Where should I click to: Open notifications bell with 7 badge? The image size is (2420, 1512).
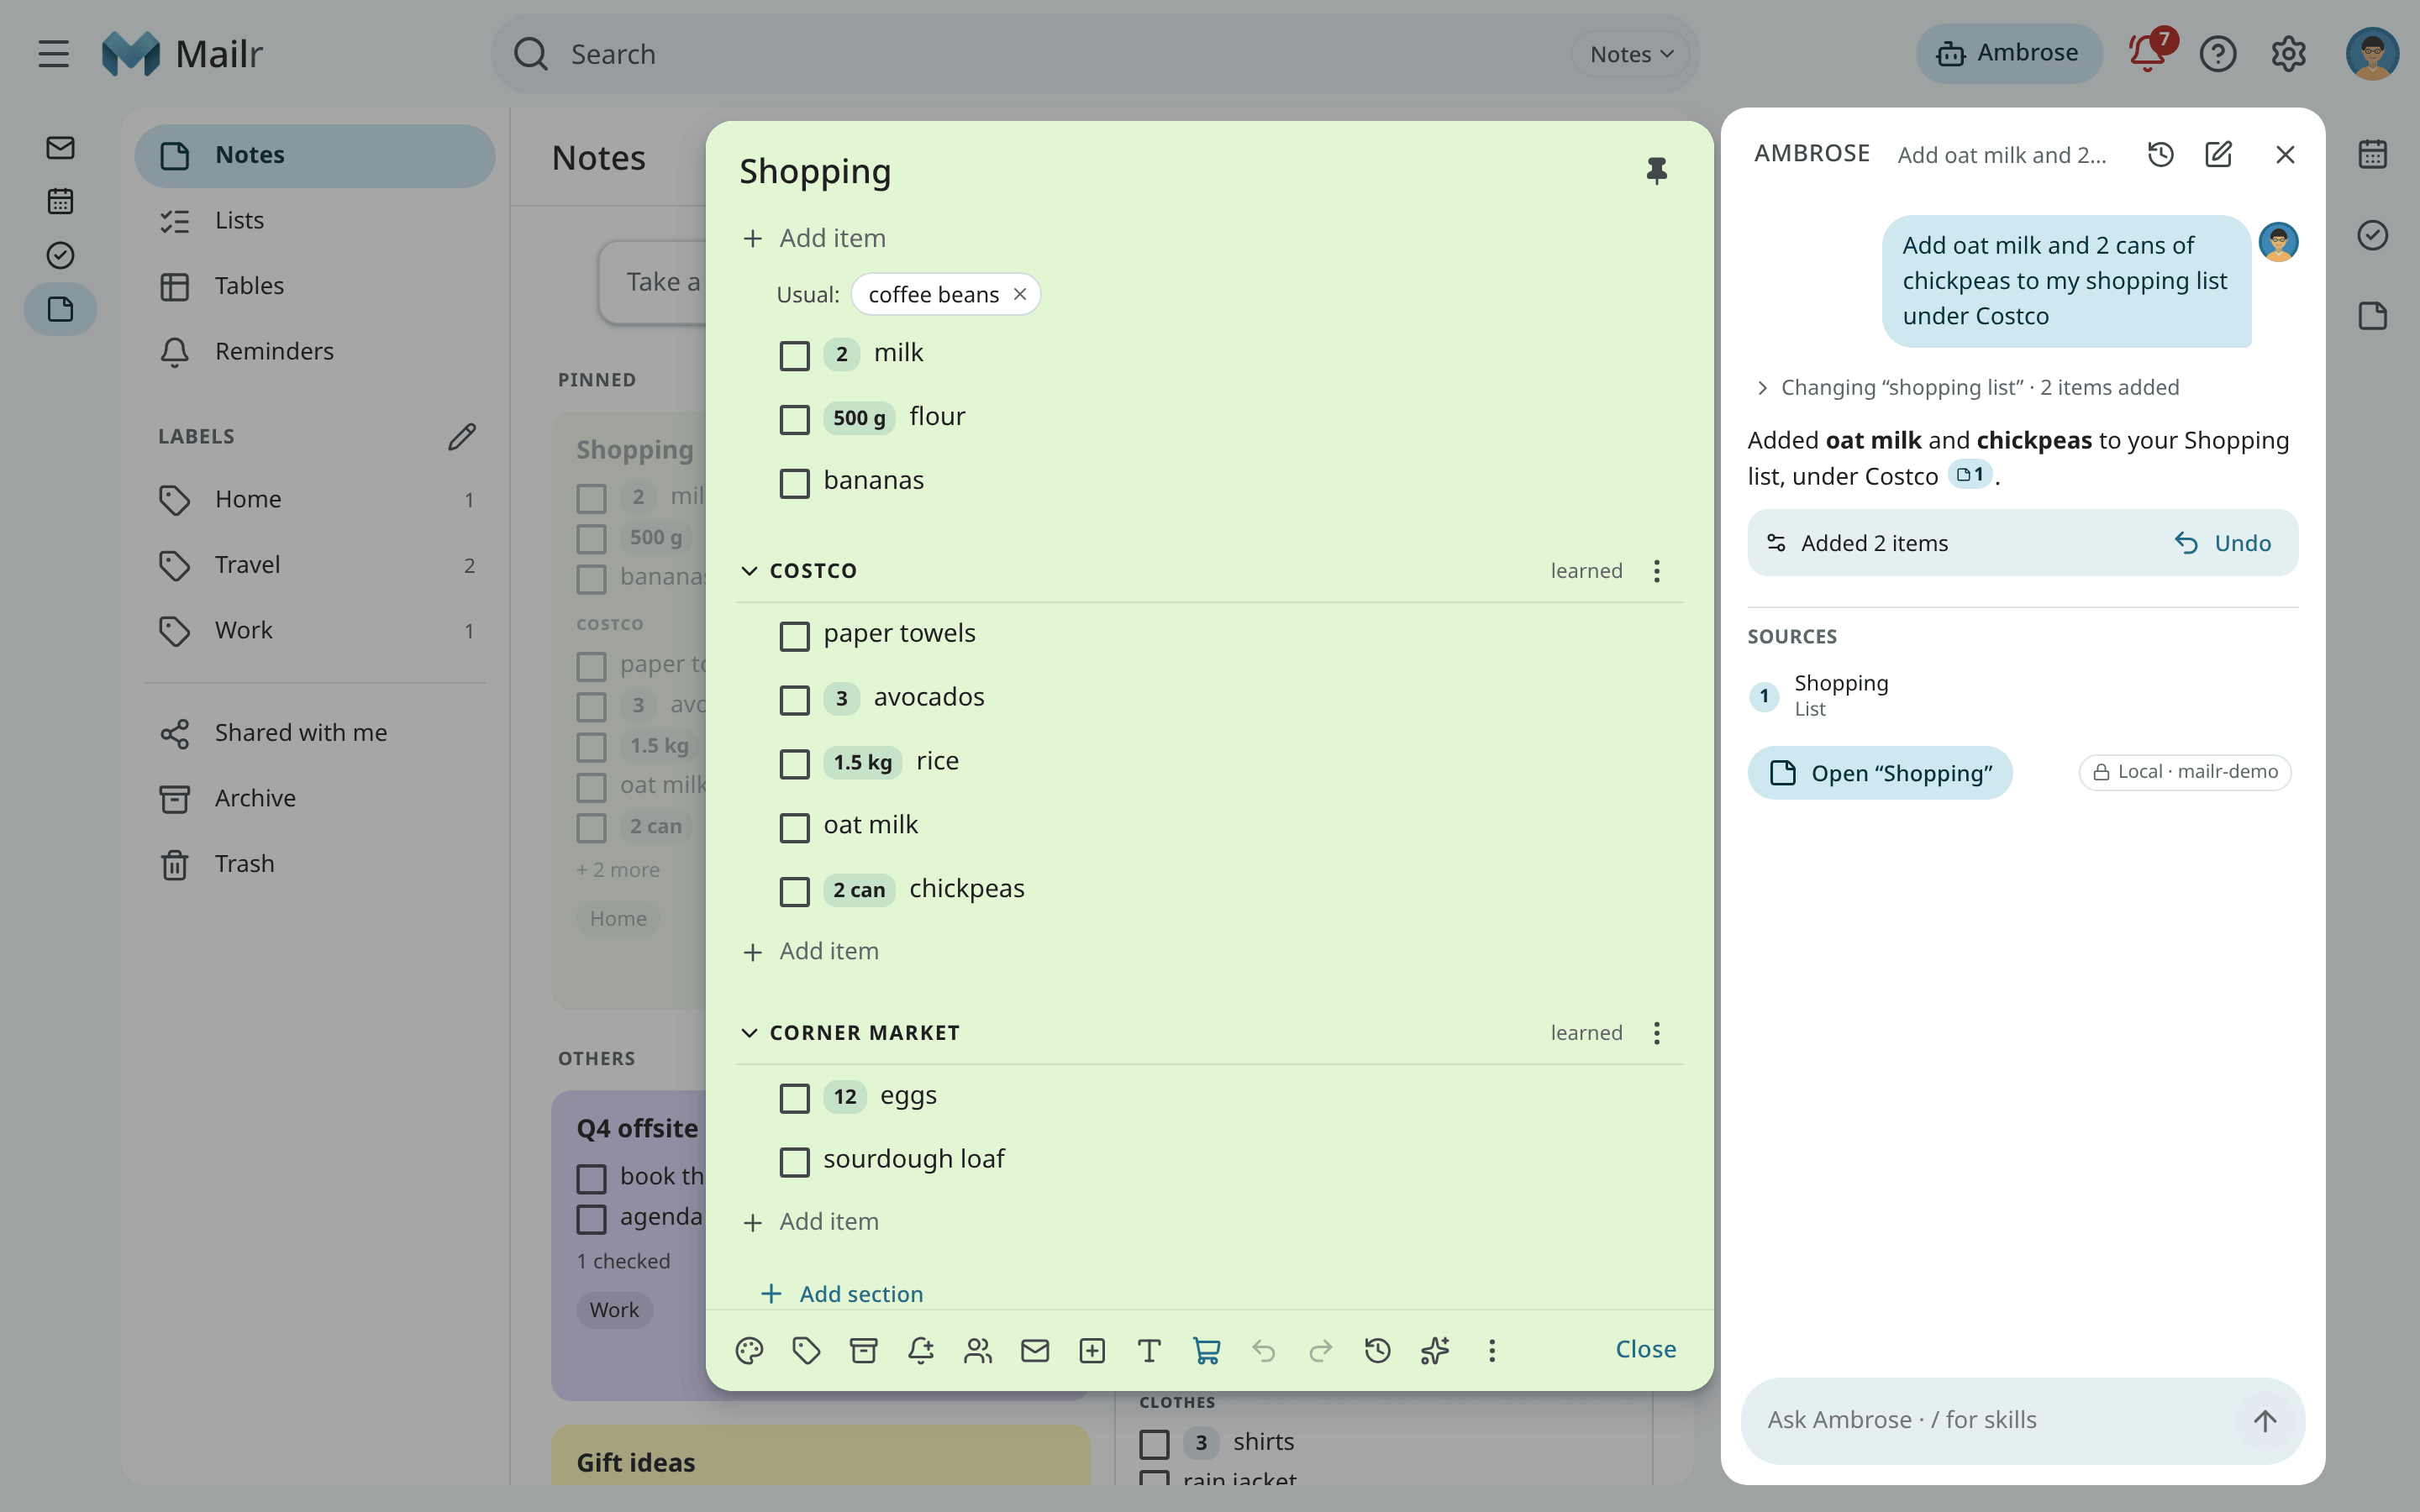[2148, 53]
